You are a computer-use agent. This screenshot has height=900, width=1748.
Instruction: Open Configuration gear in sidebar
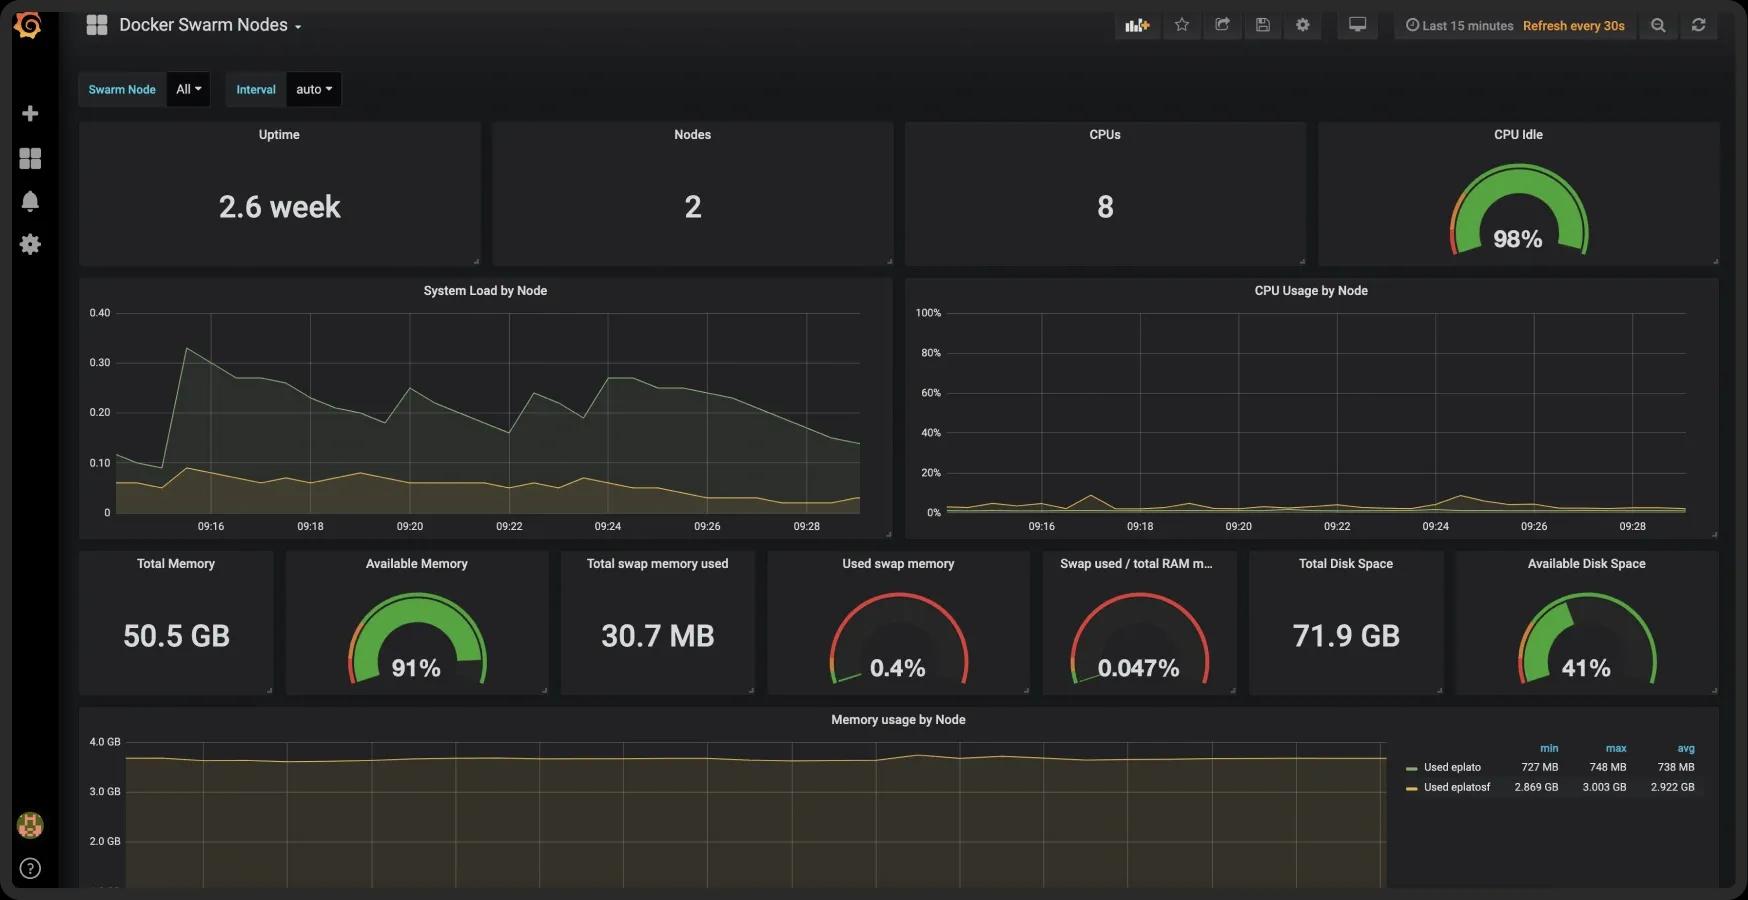(30, 245)
